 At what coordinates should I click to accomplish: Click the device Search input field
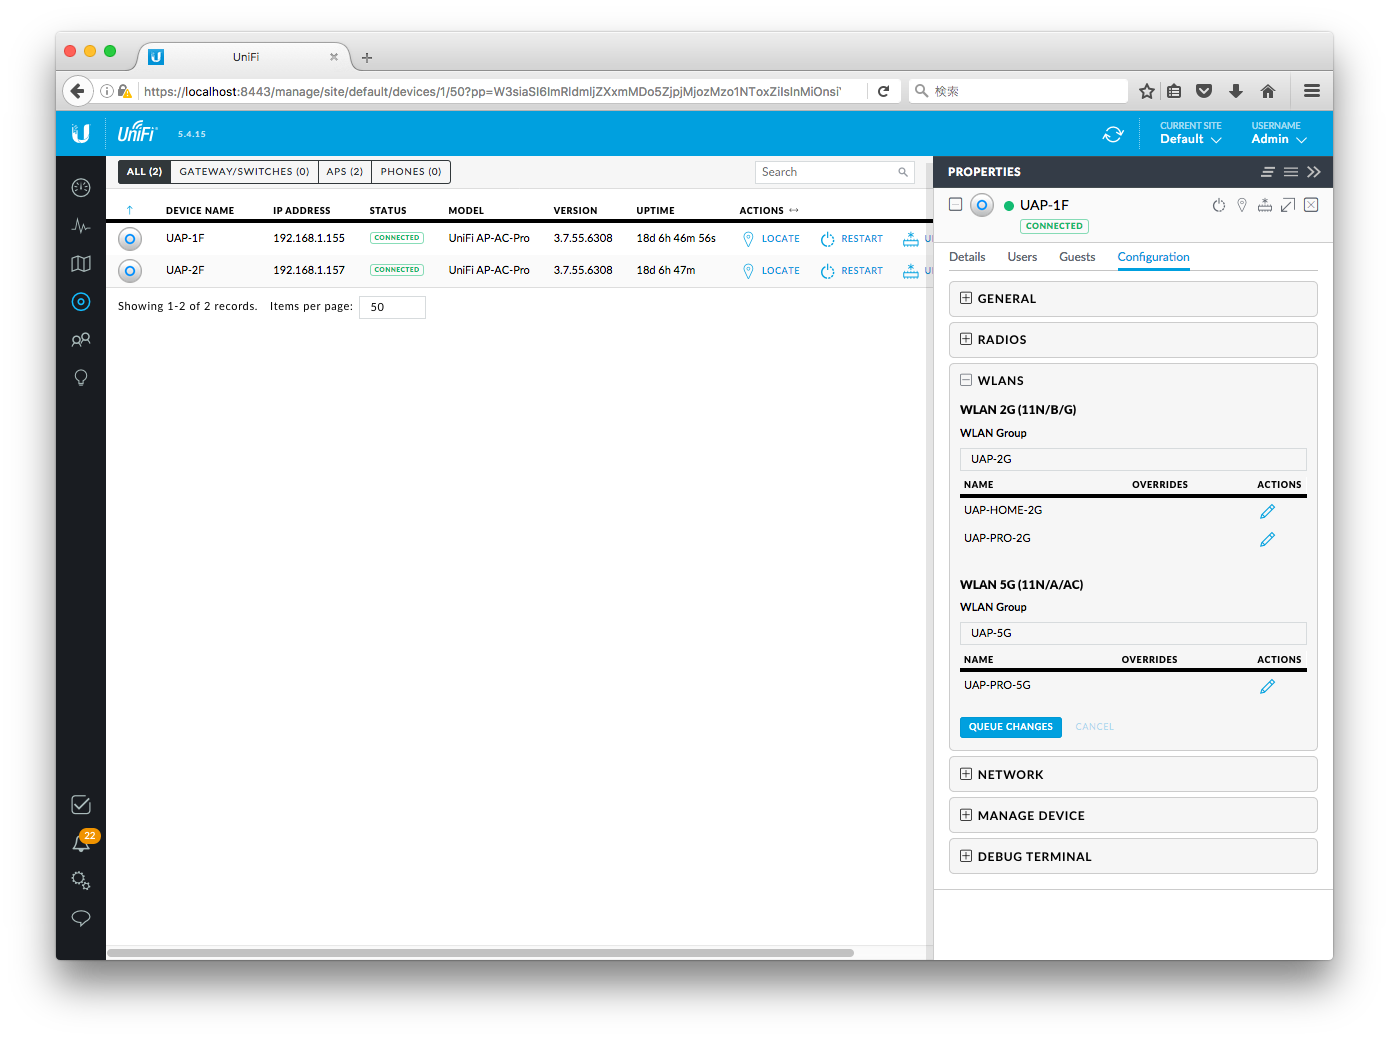[835, 172]
